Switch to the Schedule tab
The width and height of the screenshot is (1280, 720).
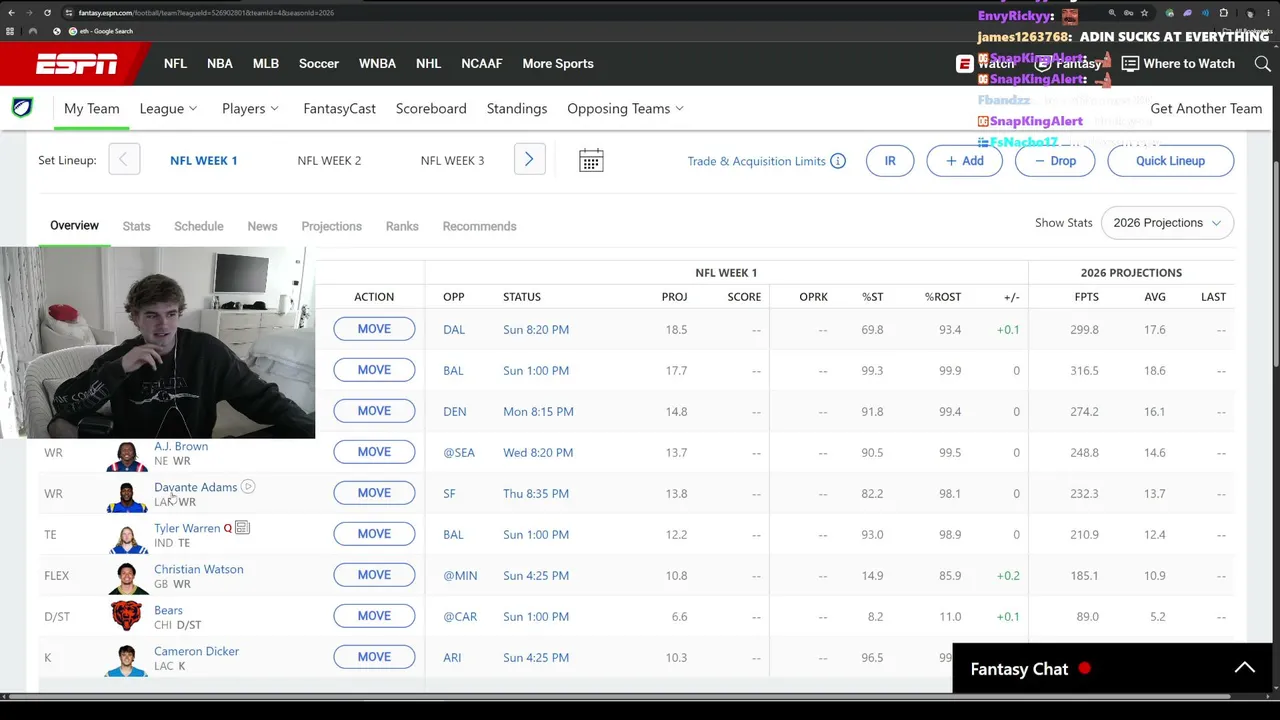click(x=199, y=226)
